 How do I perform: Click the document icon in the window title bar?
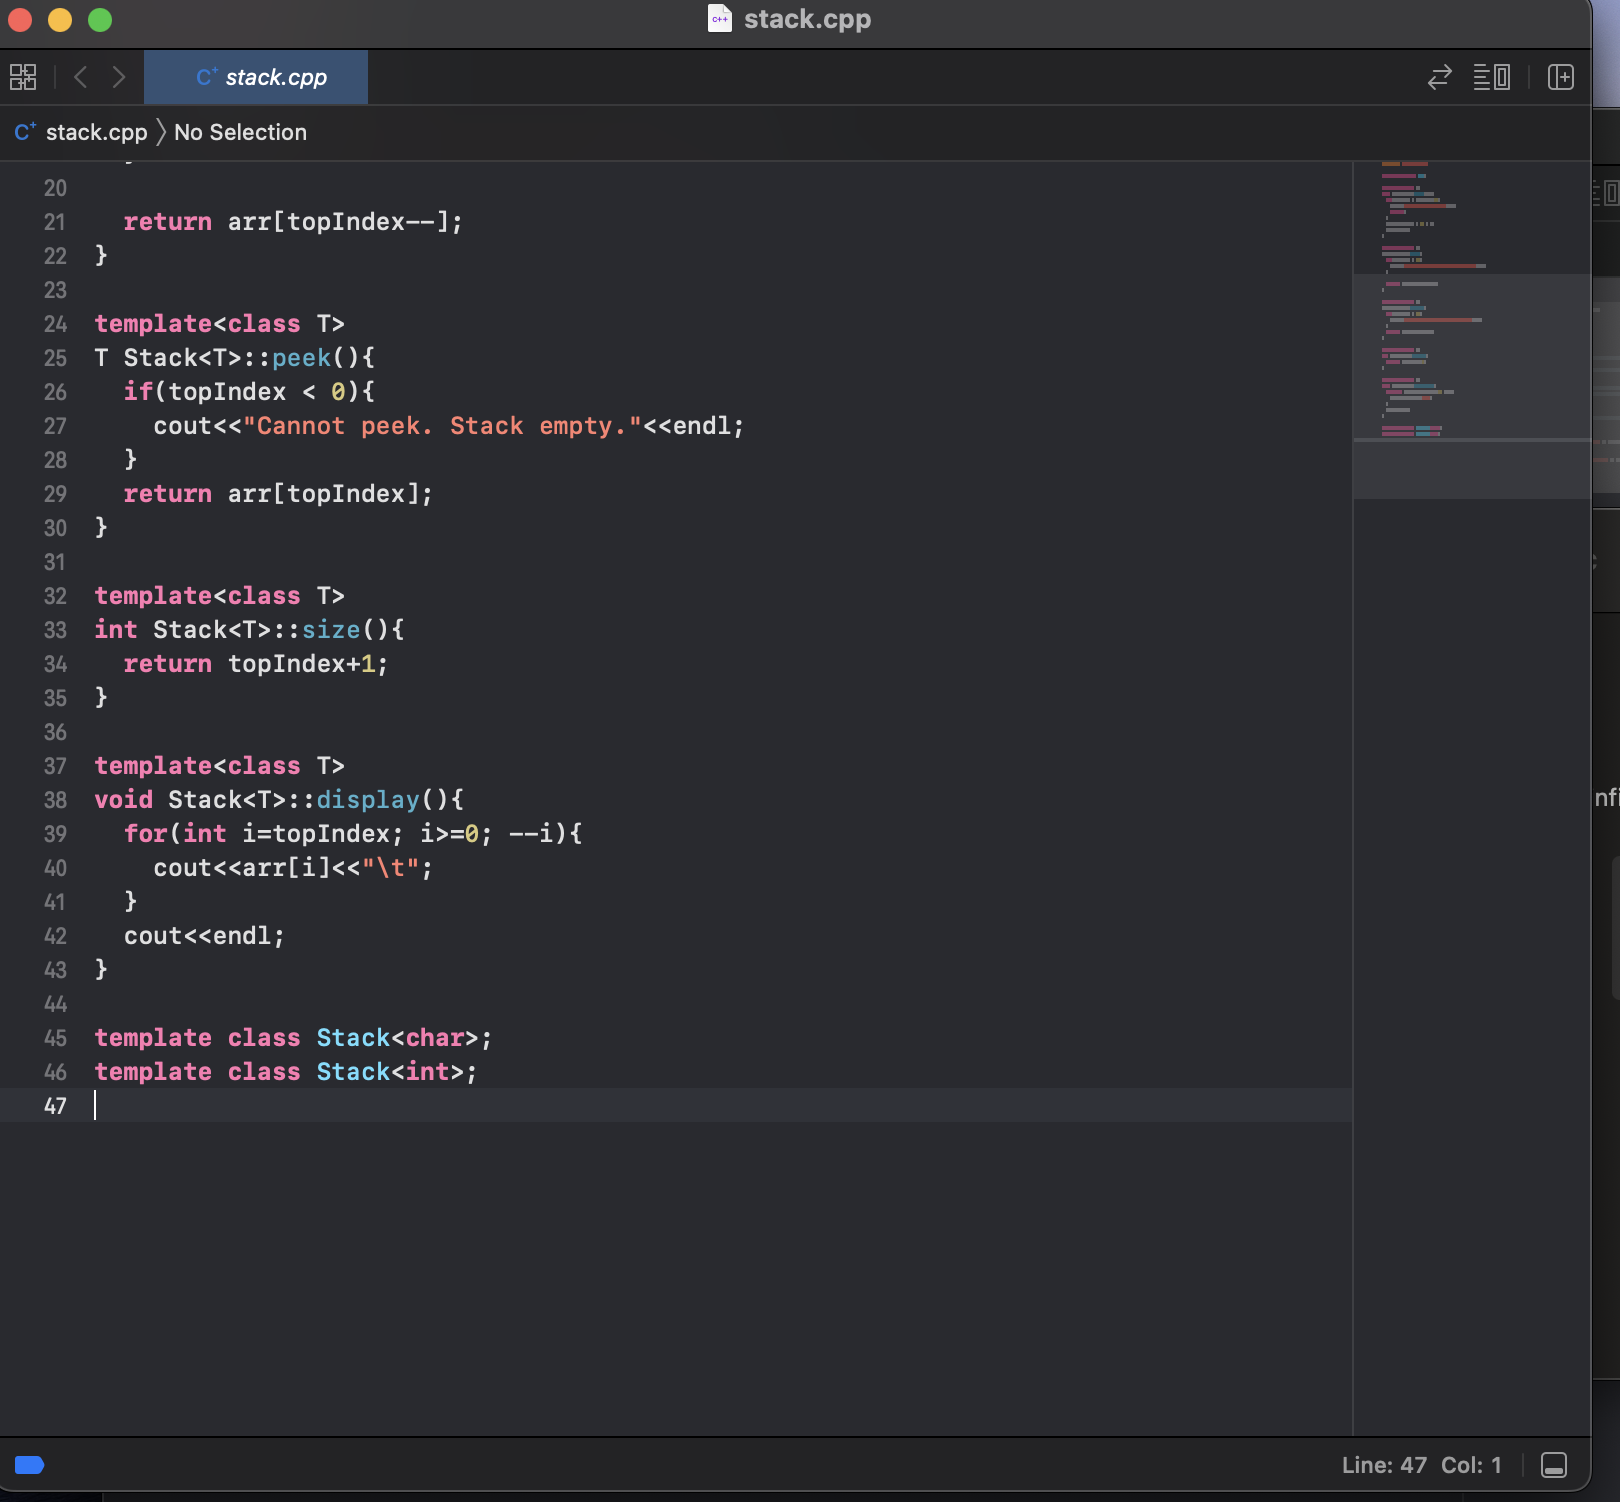[x=719, y=19]
